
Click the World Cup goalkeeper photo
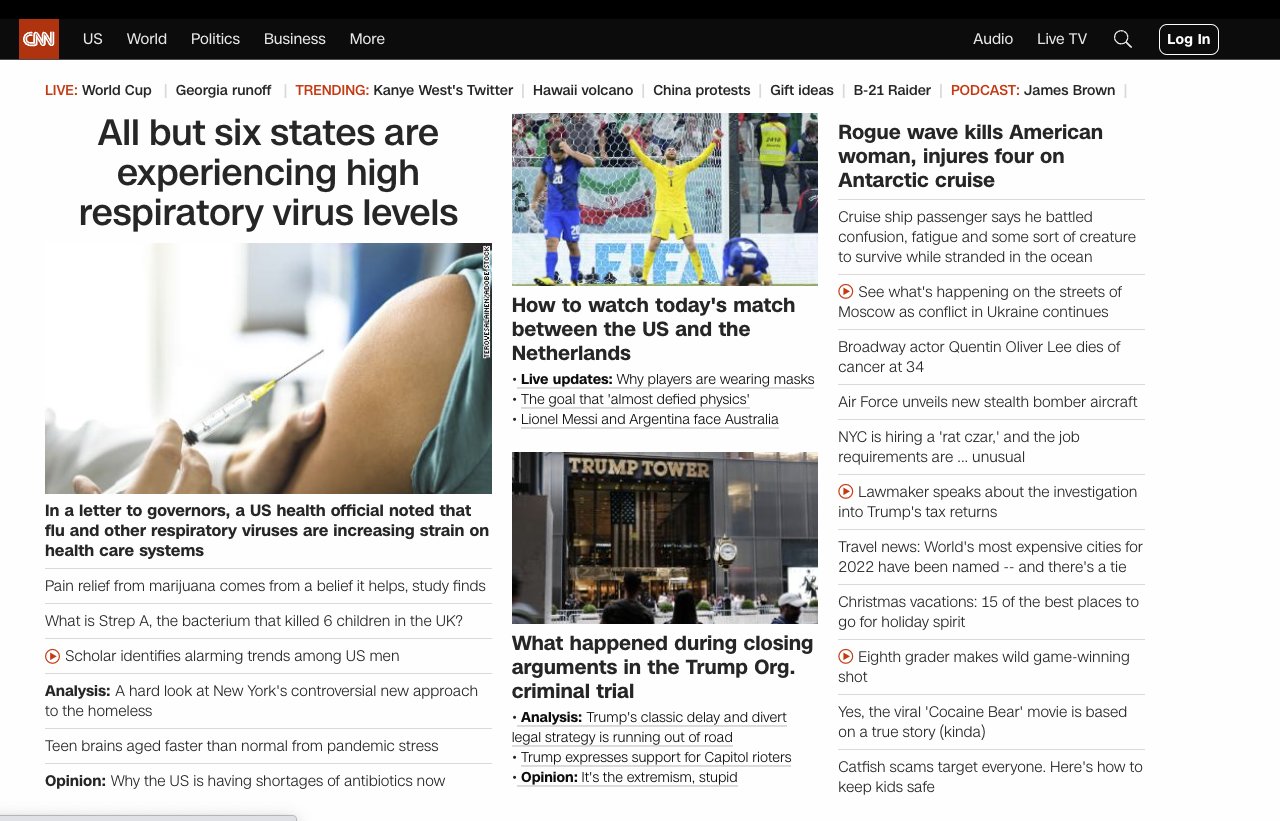tap(665, 199)
